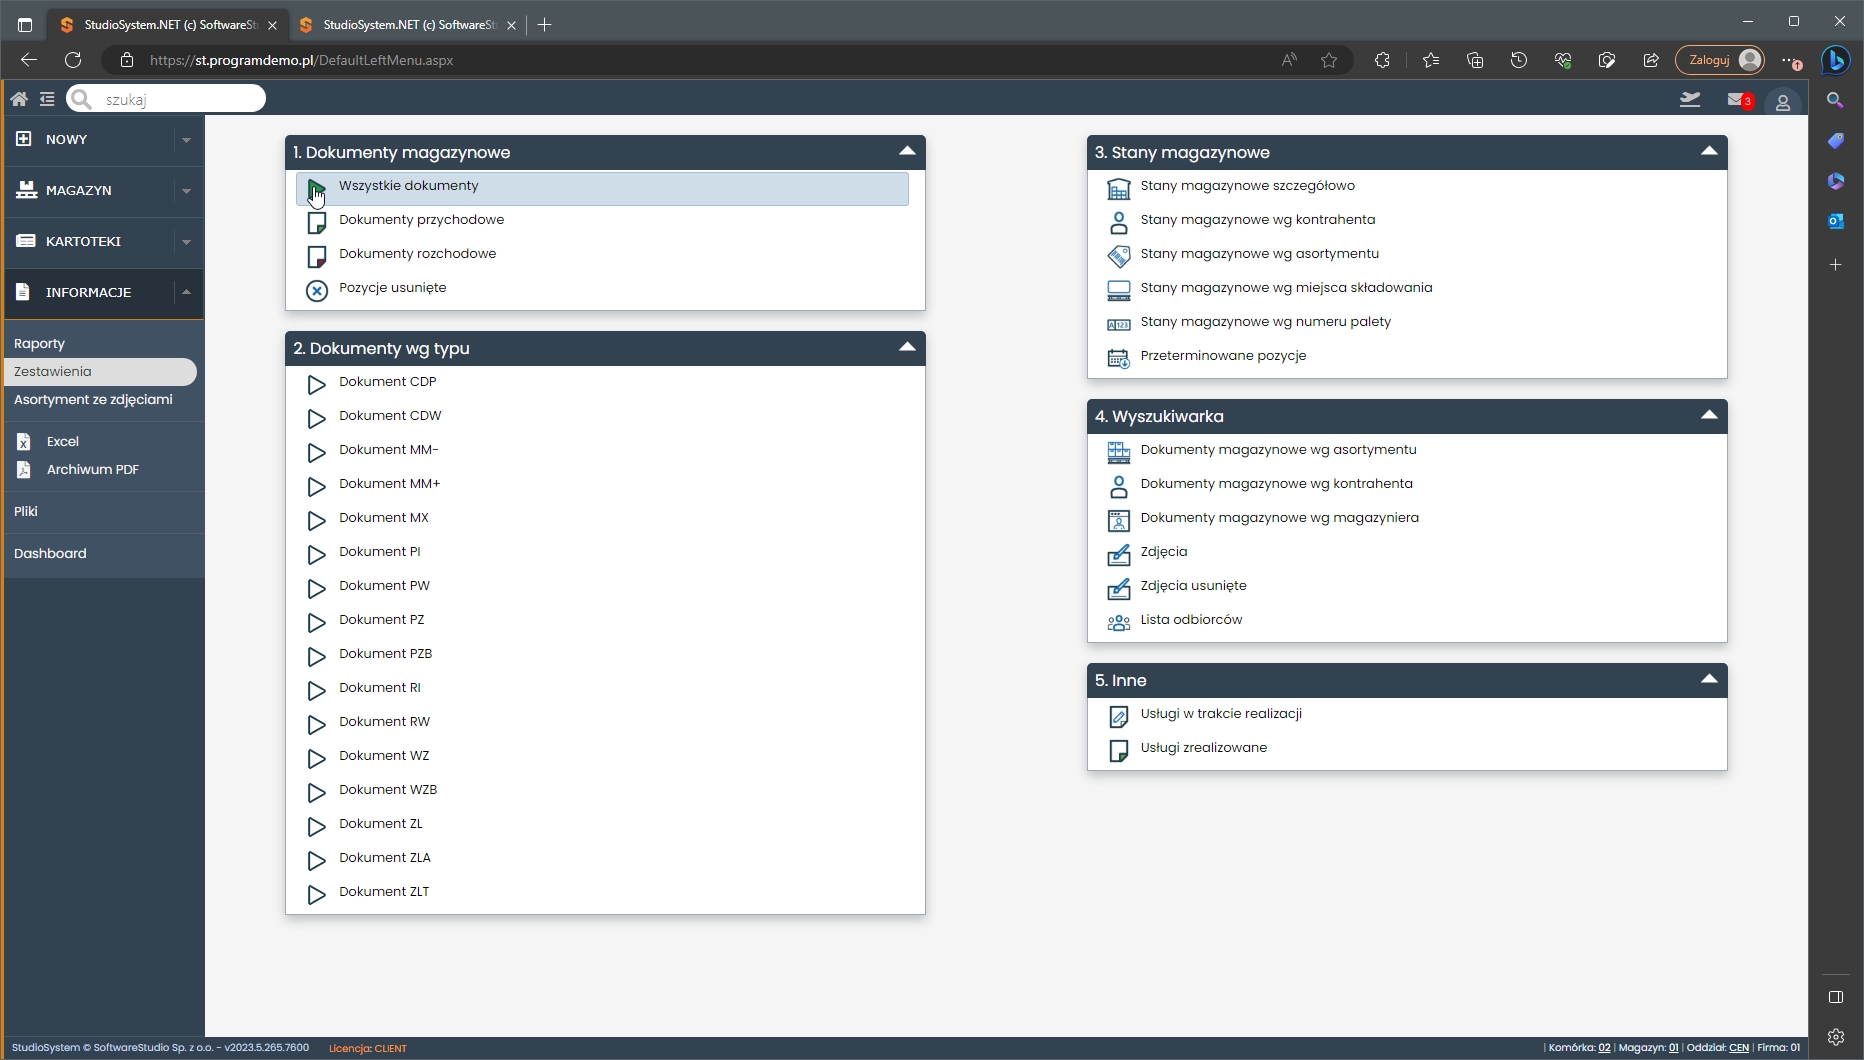Click the home icon in top bar
1864x1060 pixels.
point(19,99)
